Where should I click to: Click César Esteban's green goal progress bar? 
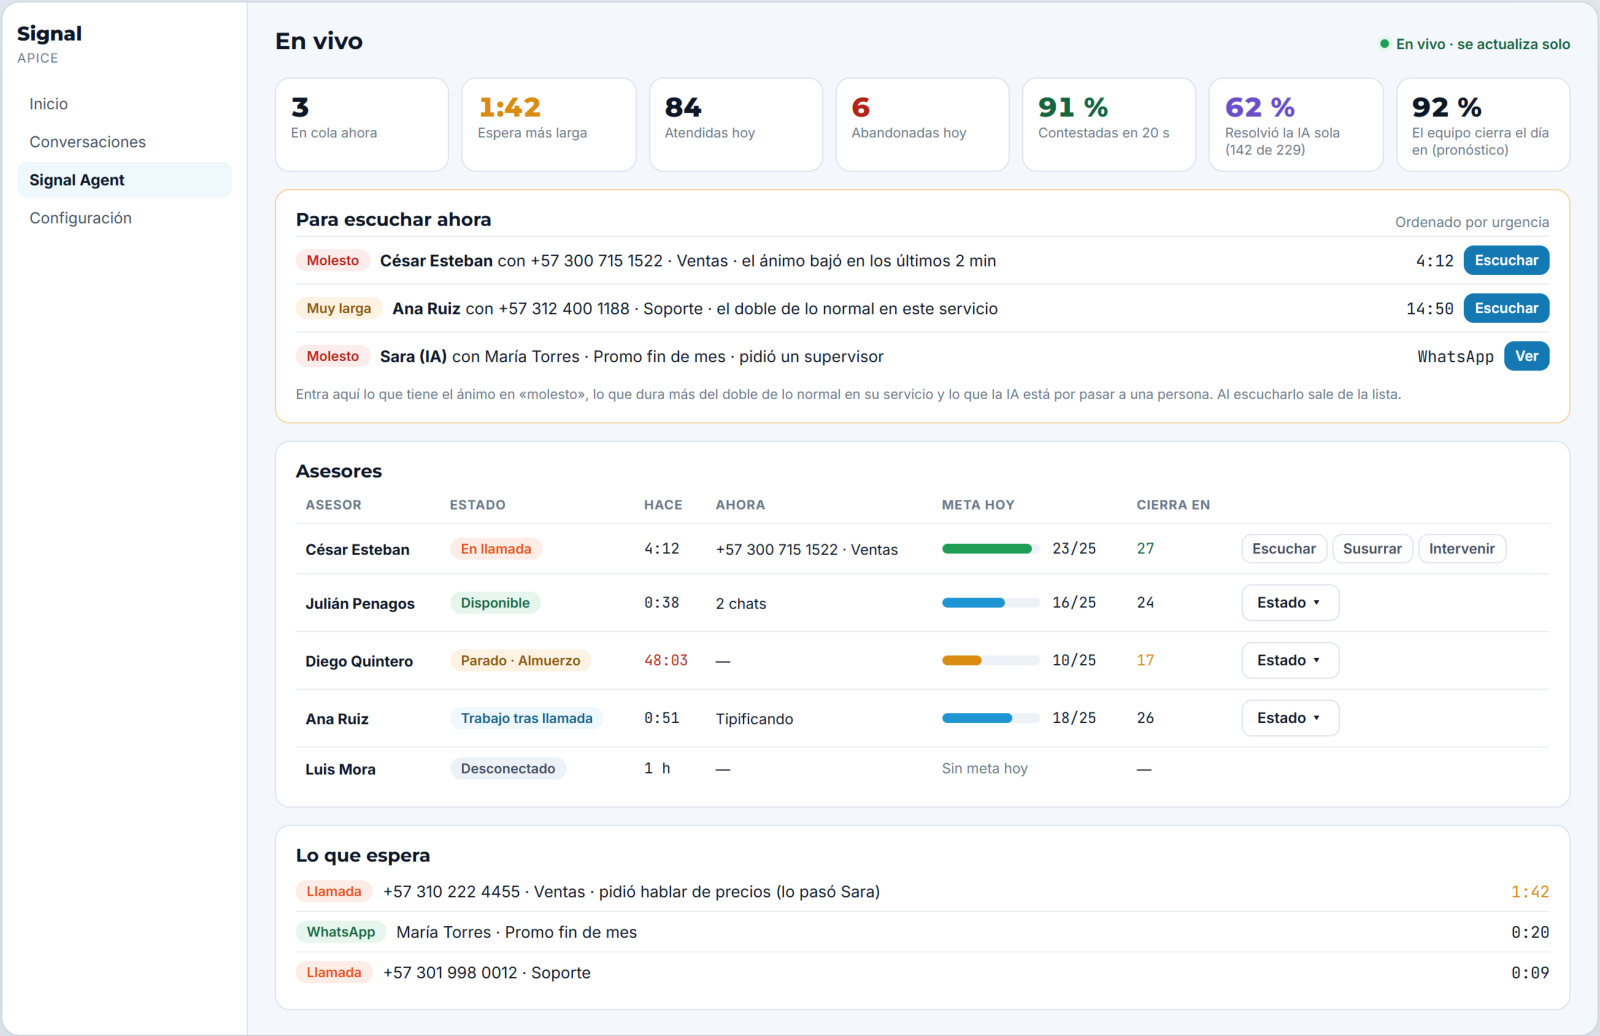(x=990, y=549)
